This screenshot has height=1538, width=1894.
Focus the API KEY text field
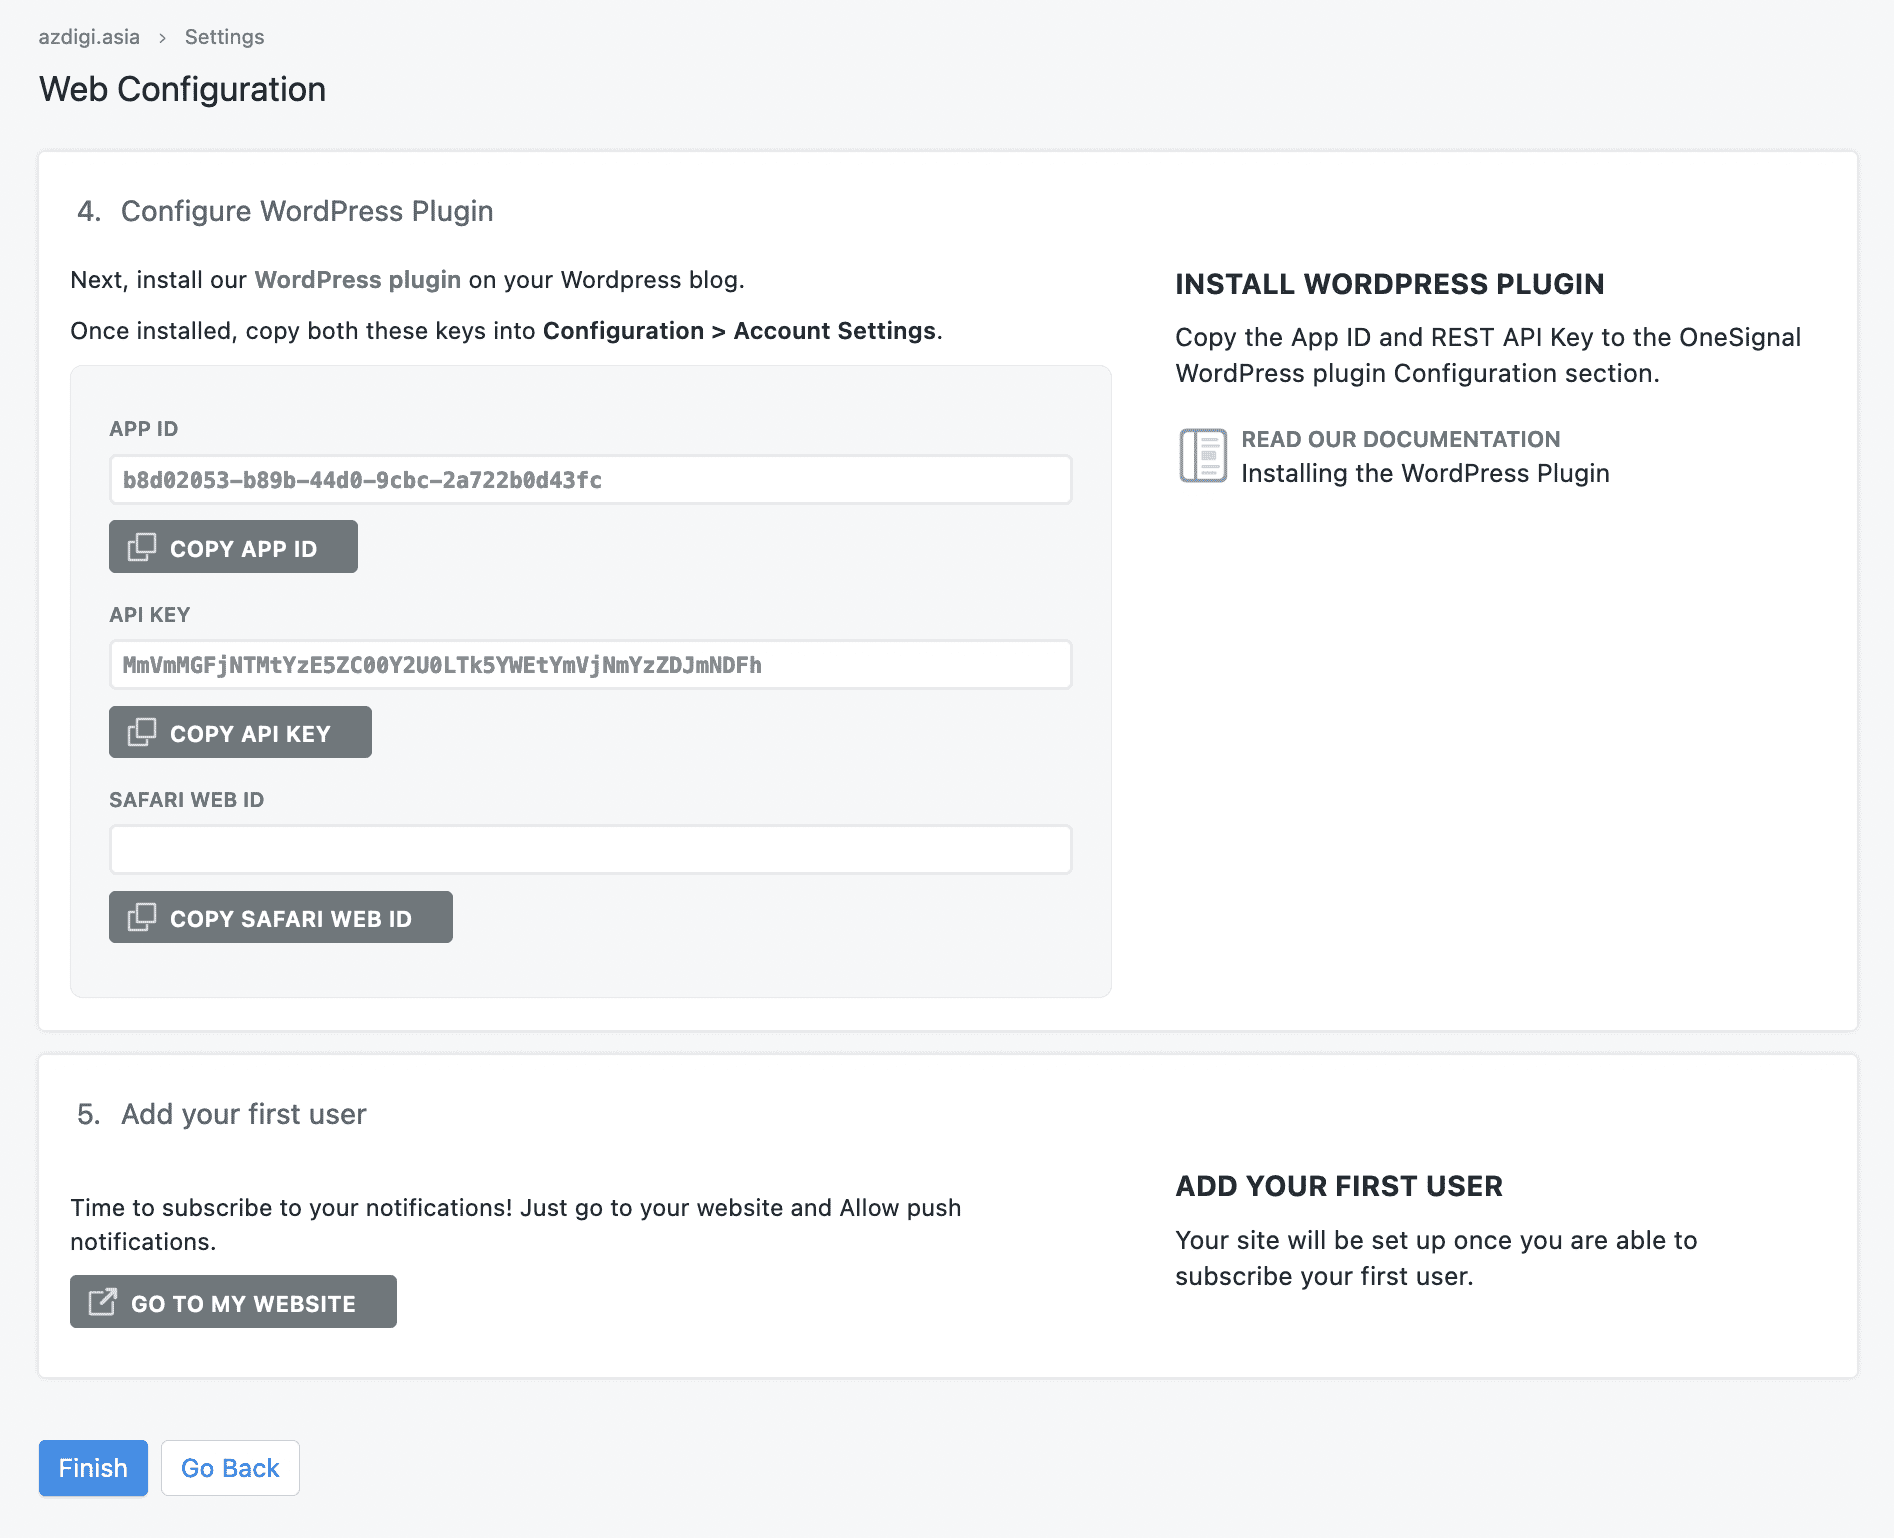point(590,665)
